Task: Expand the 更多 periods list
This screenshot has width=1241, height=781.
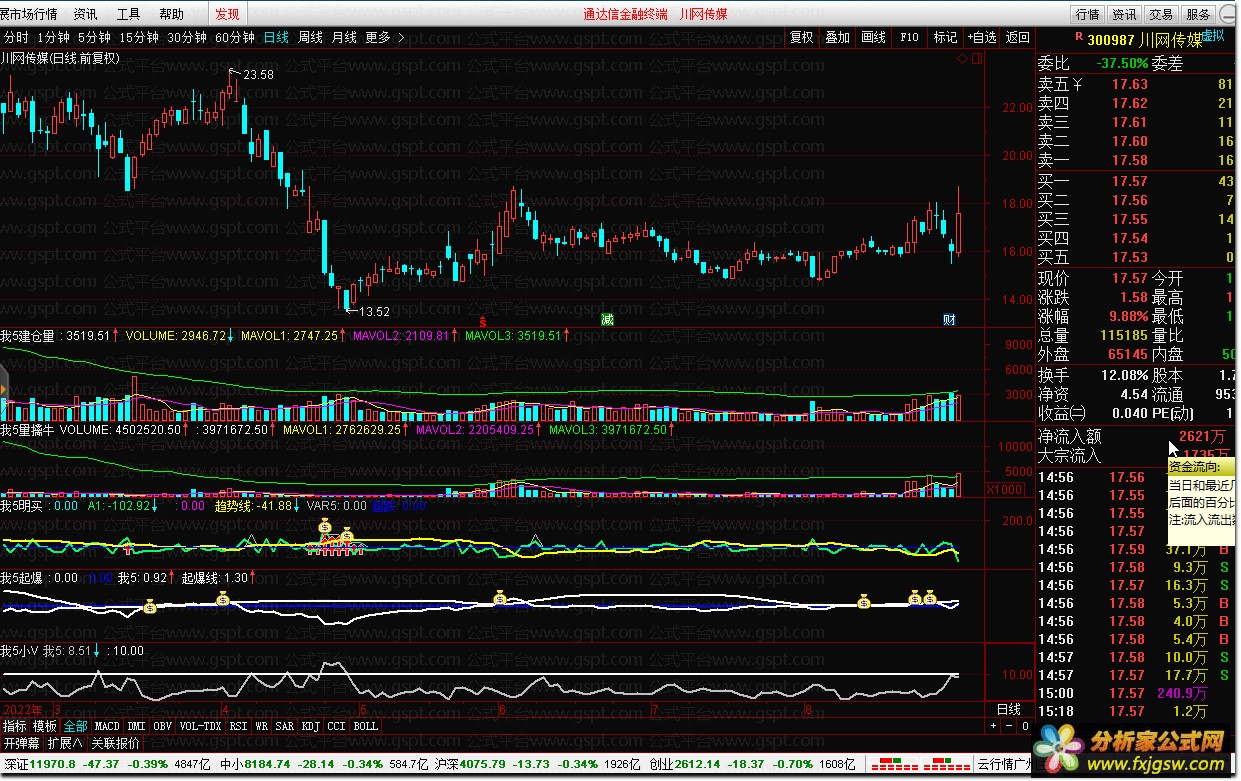Action: (385, 37)
